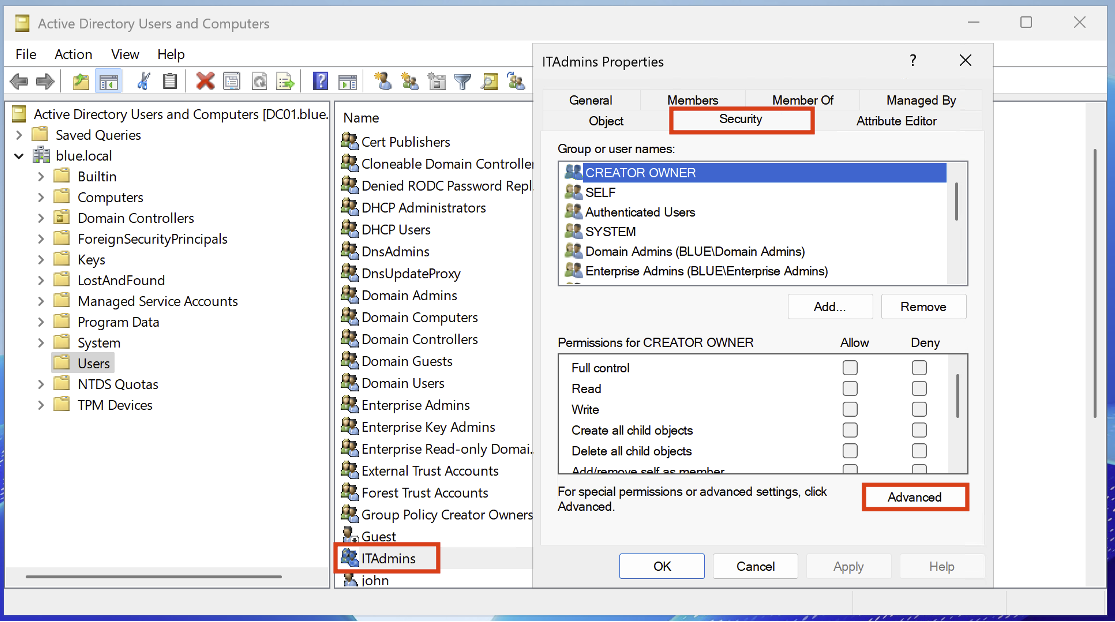Click the Back arrow in toolbar
Image resolution: width=1115 pixels, height=622 pixels.
point(19,82)
